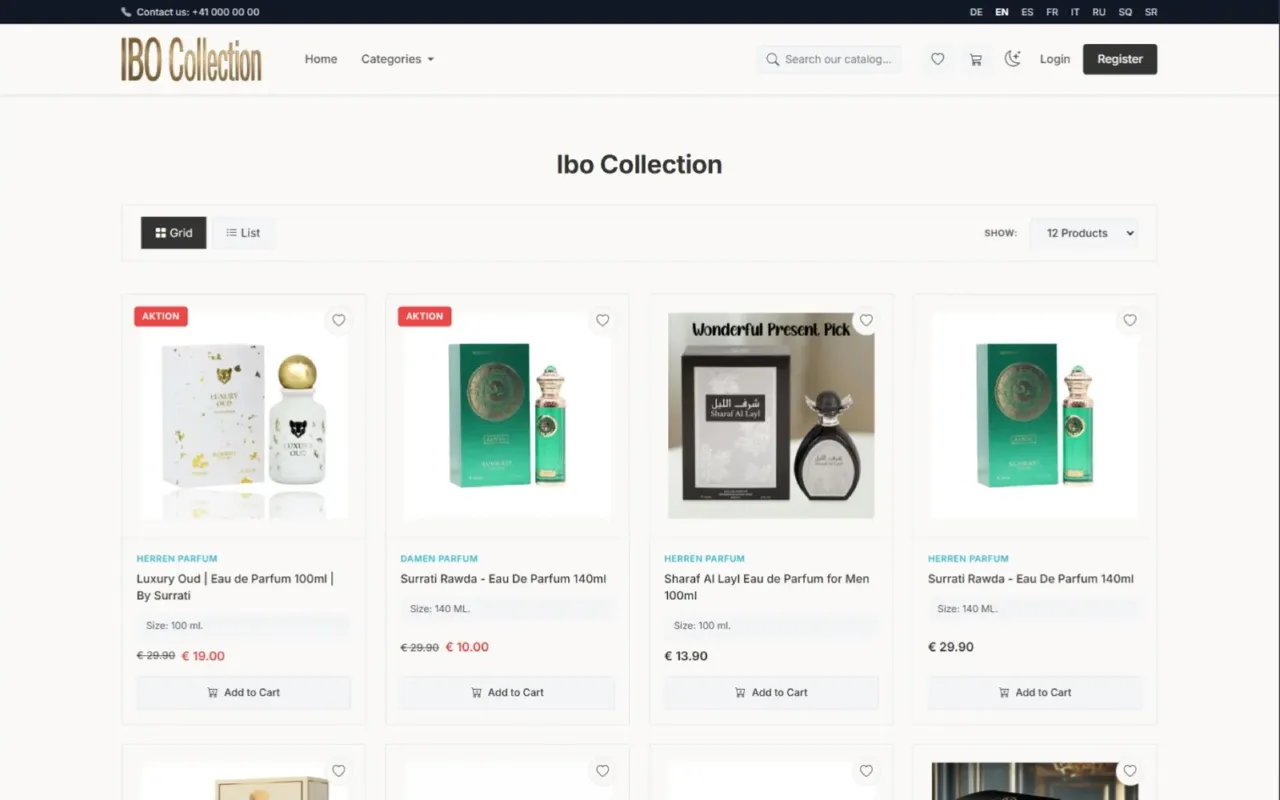Click the search magnifier icon
The image size is (1280, 800).
point(772,59)
